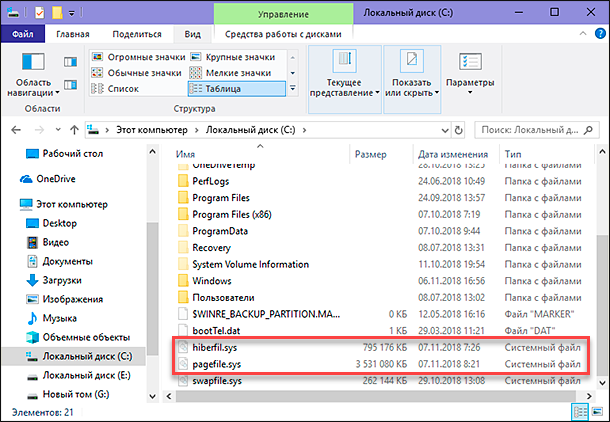This screenshot has height=422, width=610.
Task: Select Desktop in the navigation pane
Action: 51,223
